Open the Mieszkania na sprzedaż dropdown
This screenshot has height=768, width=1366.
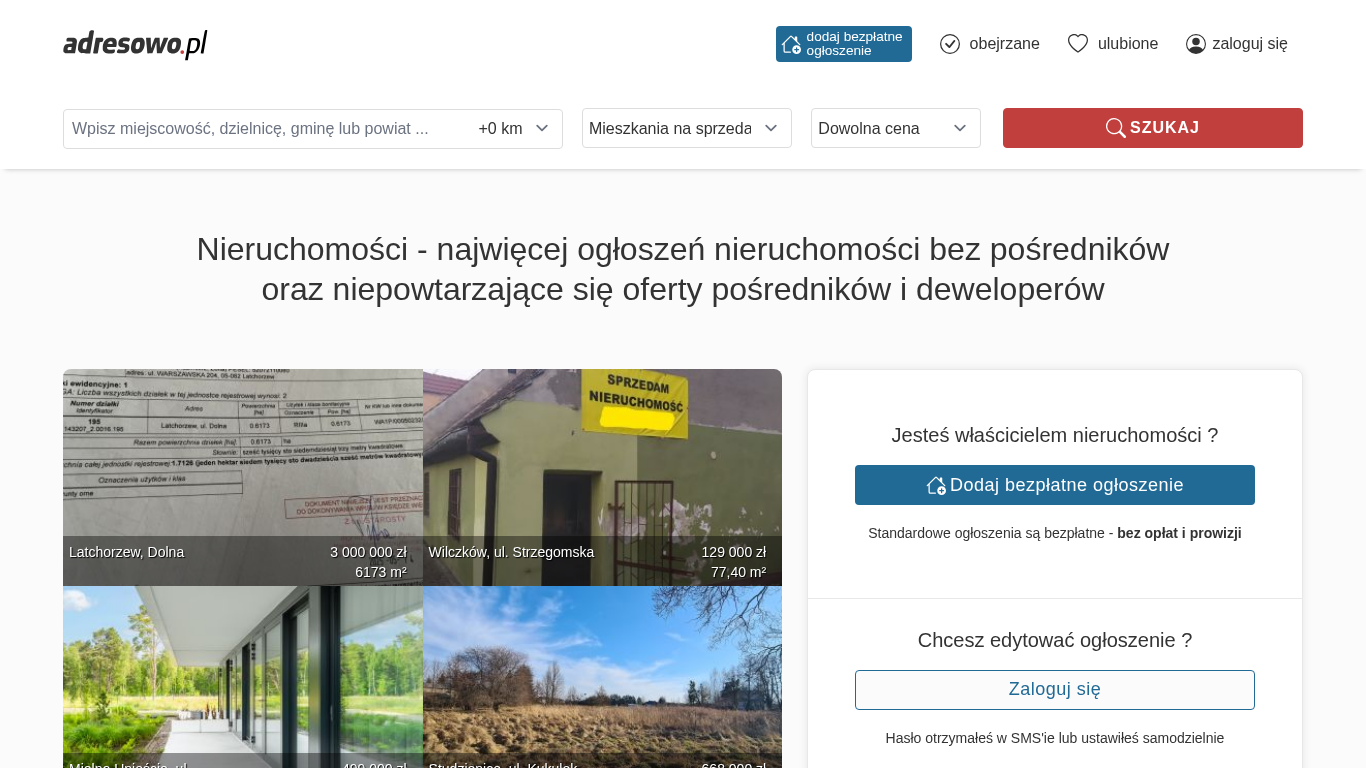pyautogui.click(x=686, y=128)
